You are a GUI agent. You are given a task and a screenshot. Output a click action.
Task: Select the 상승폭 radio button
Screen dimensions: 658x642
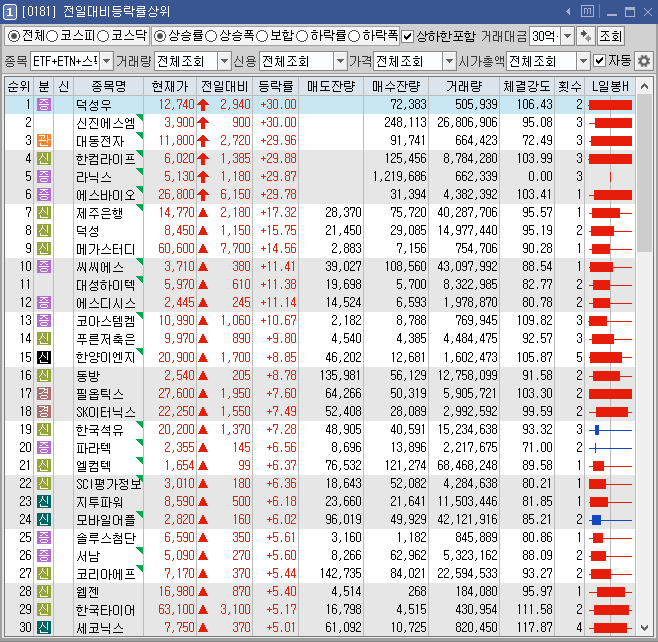click(211, 36)
